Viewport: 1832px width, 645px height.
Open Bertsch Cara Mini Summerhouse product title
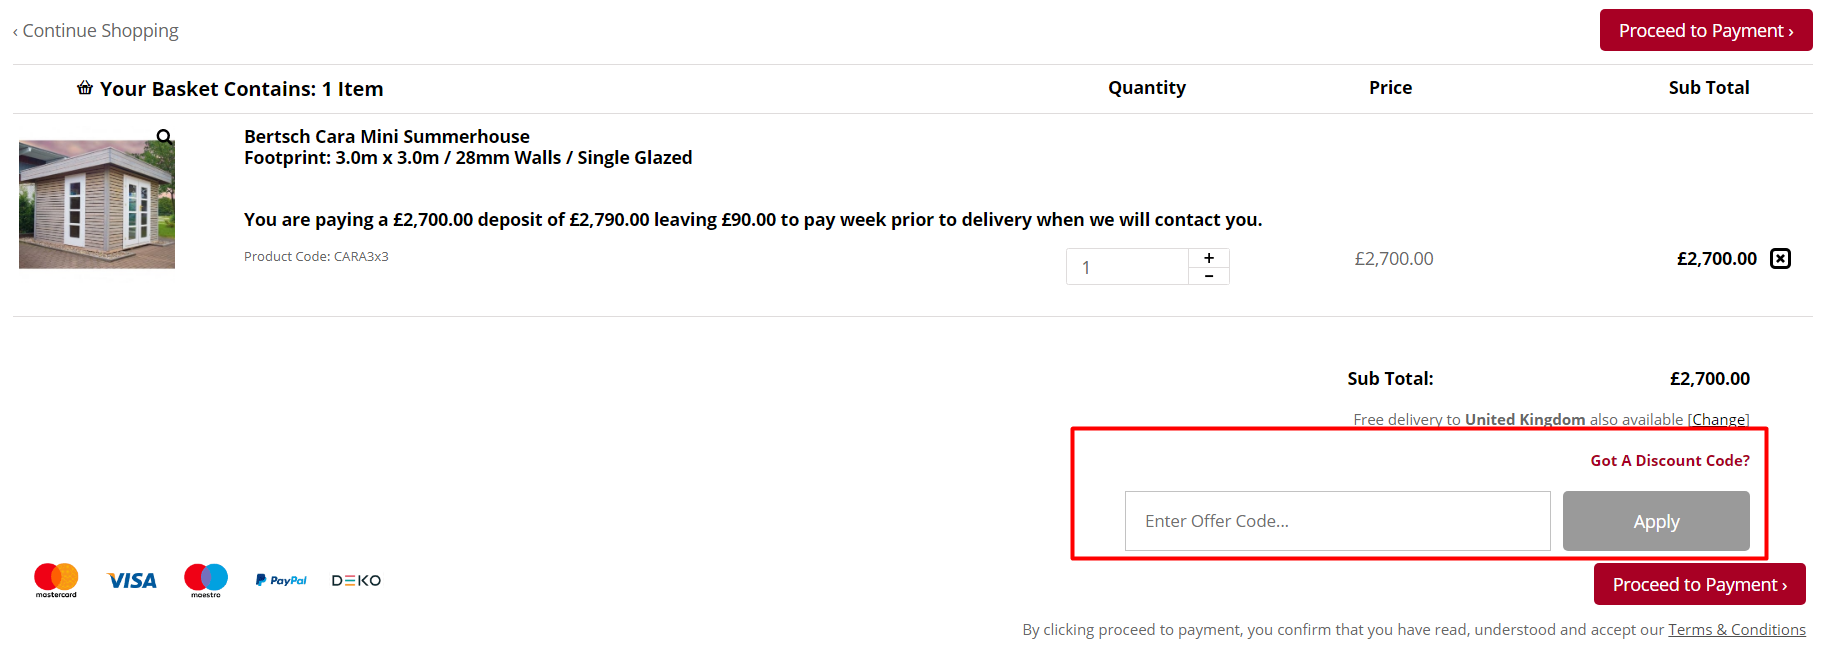pyautogui.click(x=387, y=136)
